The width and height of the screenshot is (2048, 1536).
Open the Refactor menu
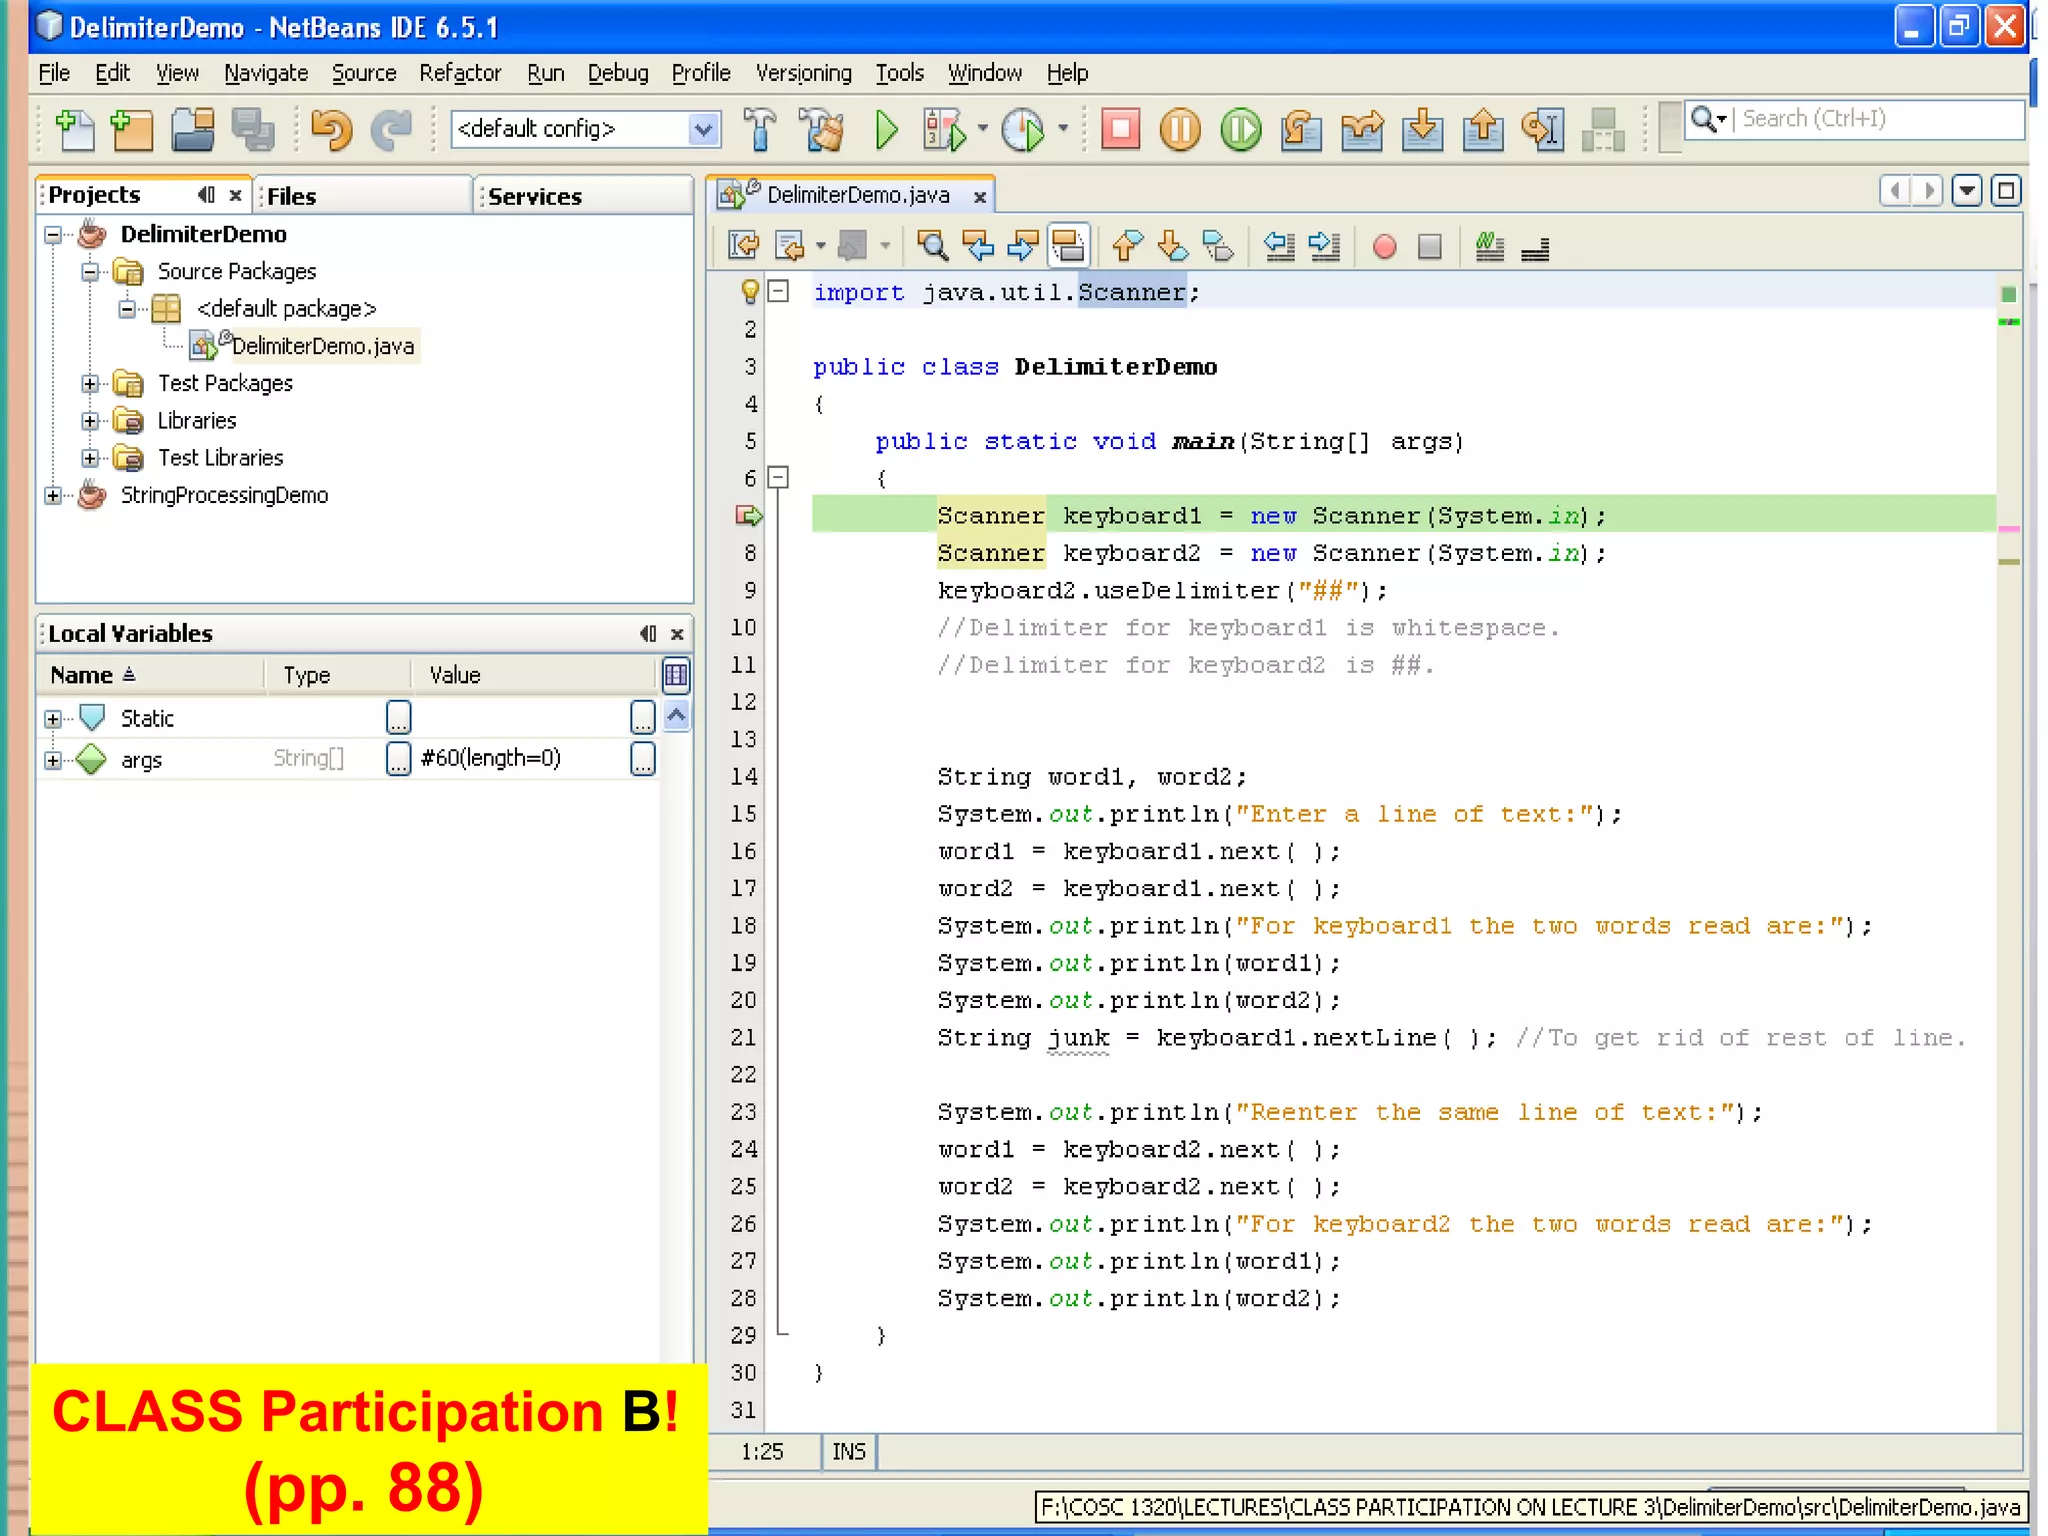[459, 73]
